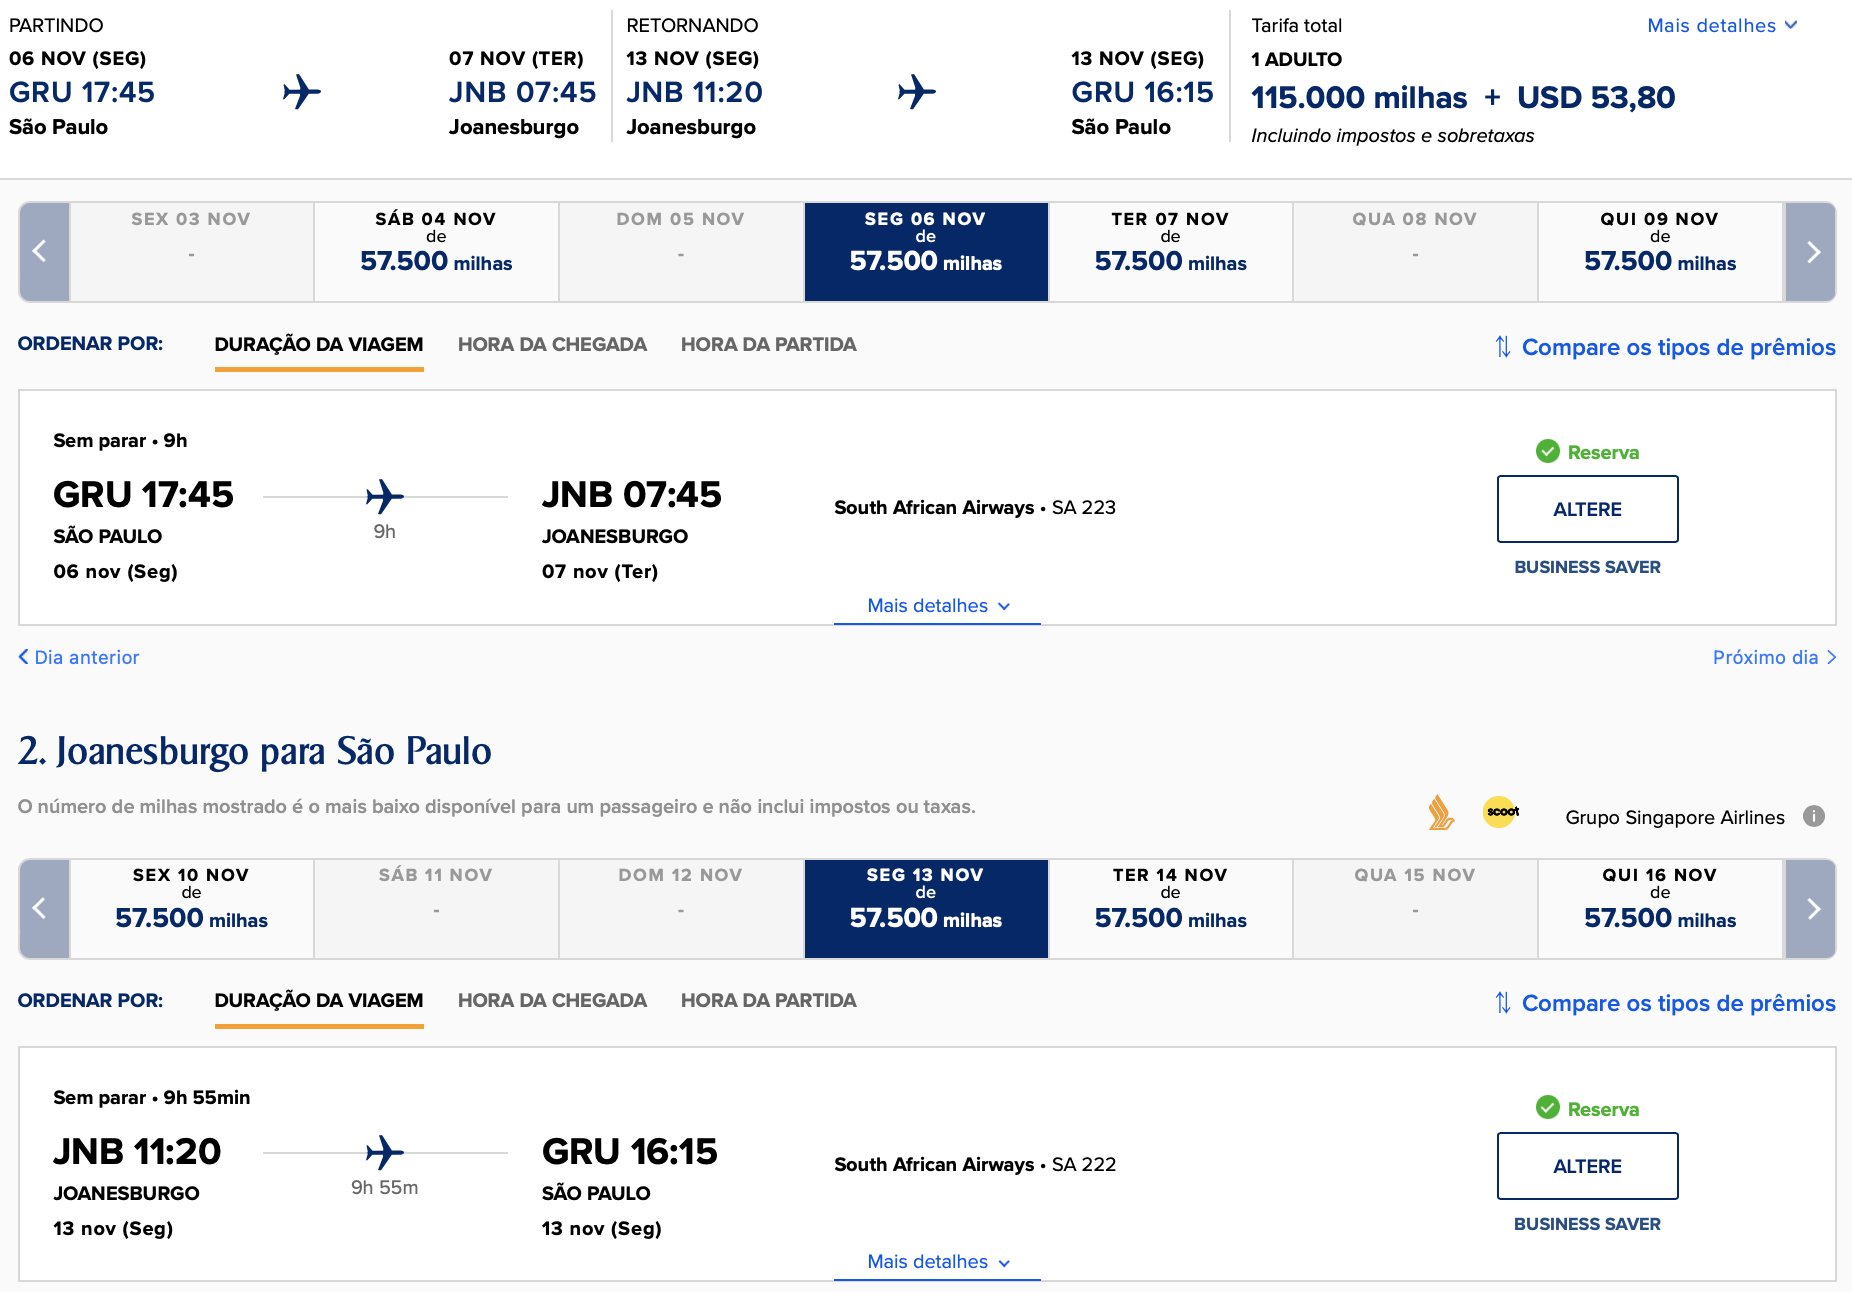Expand Mais detalhes for flight SA 222
Viewport: 1852px width, 1292px height.
tap(938, 1262)
